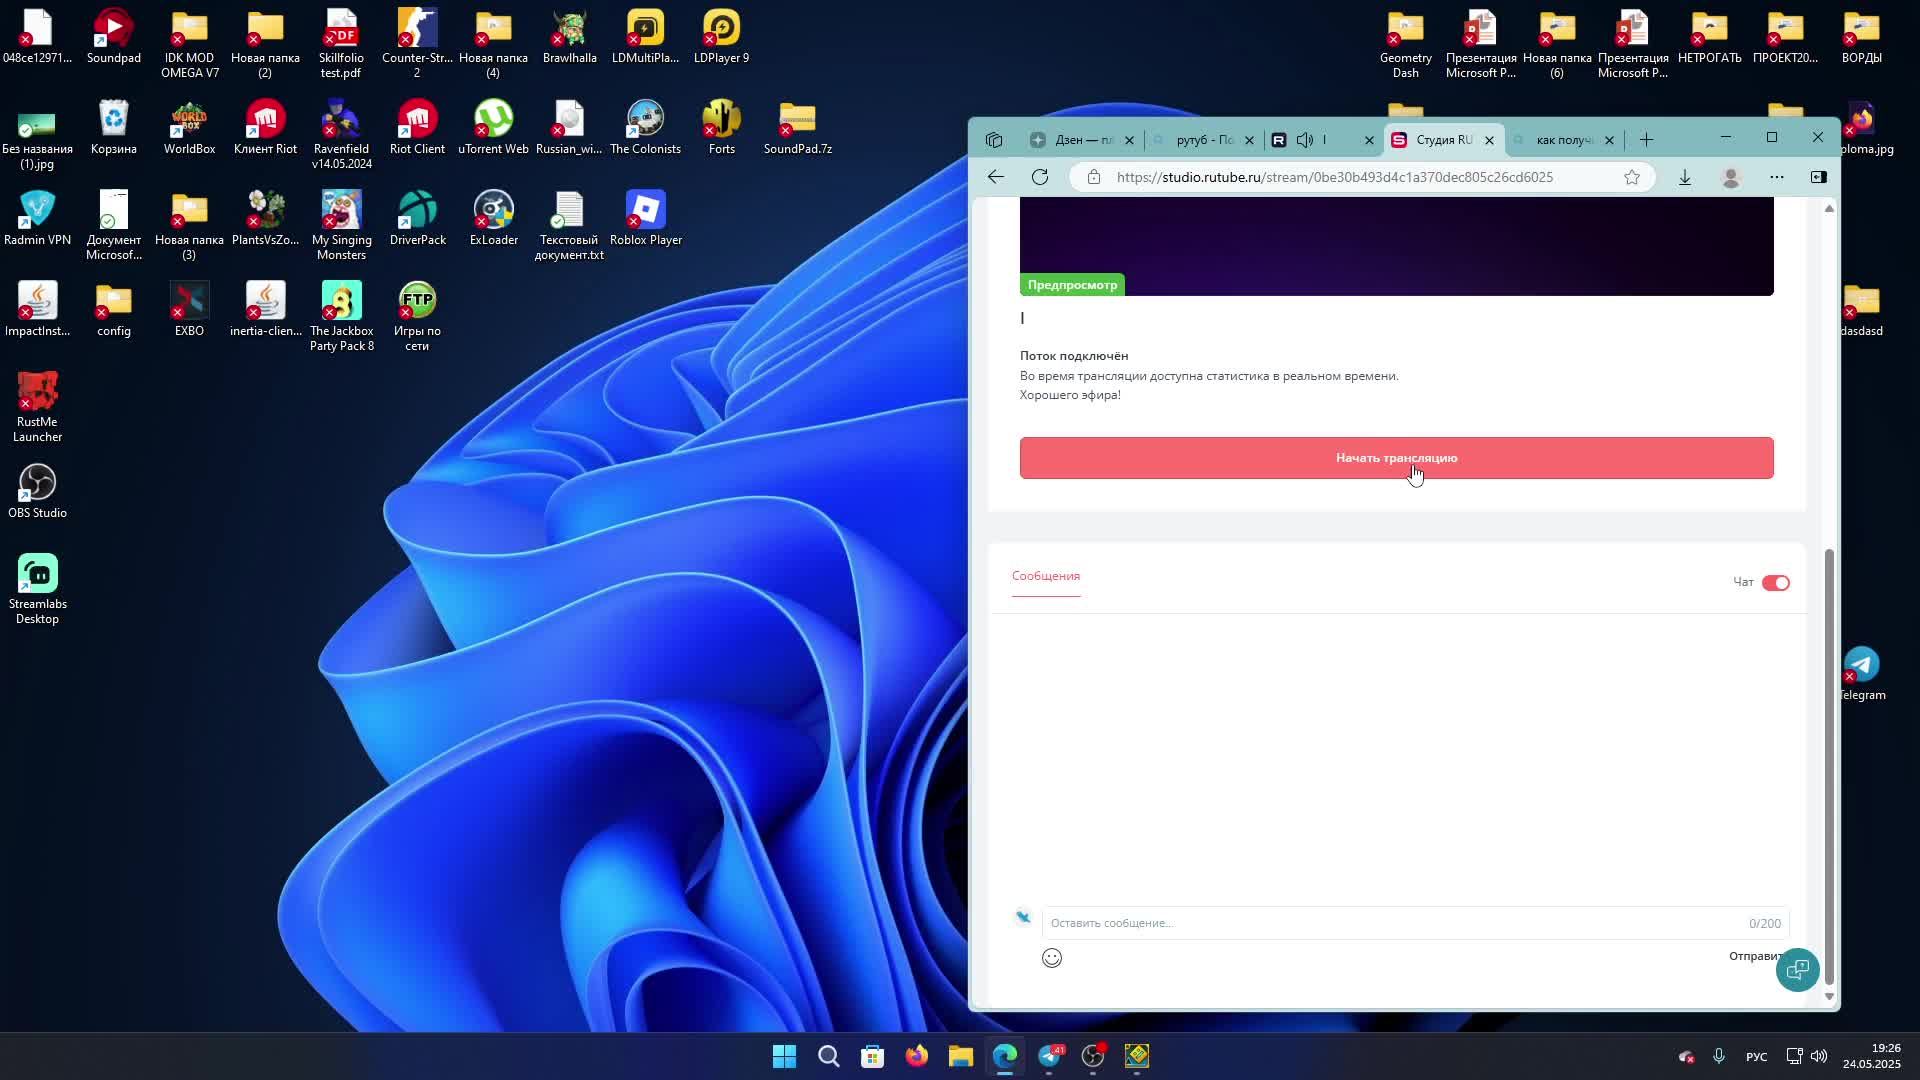Select the RustMe Launcher desktop icon
The height and width of the screenshot is (1080, 1920).
pos(38,407)
